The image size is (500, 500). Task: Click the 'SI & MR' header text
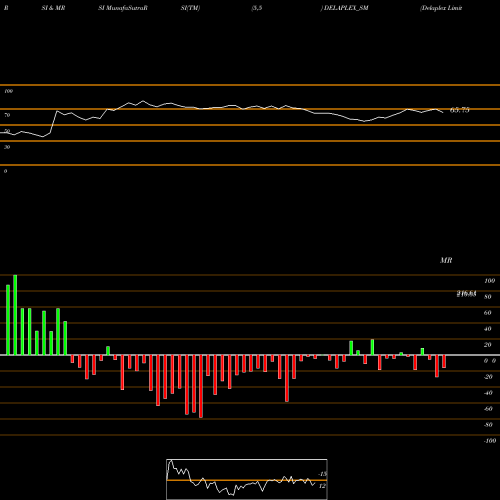tap(53, 8)
